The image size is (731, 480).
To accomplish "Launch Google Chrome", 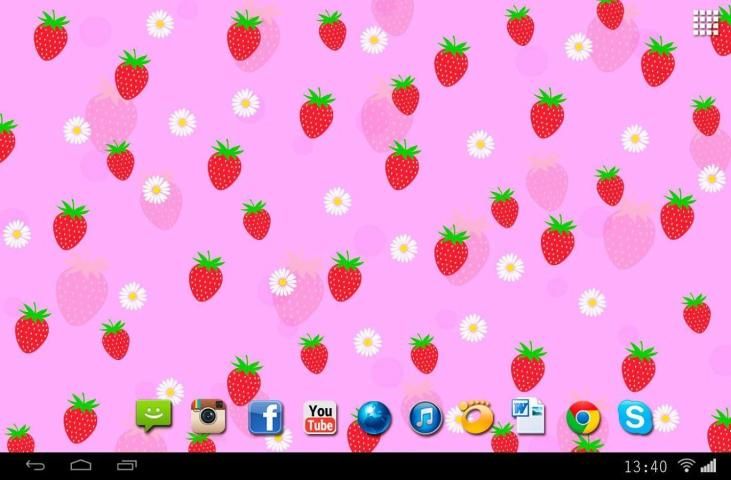I will pyautogui.click(x=583, y=416).
